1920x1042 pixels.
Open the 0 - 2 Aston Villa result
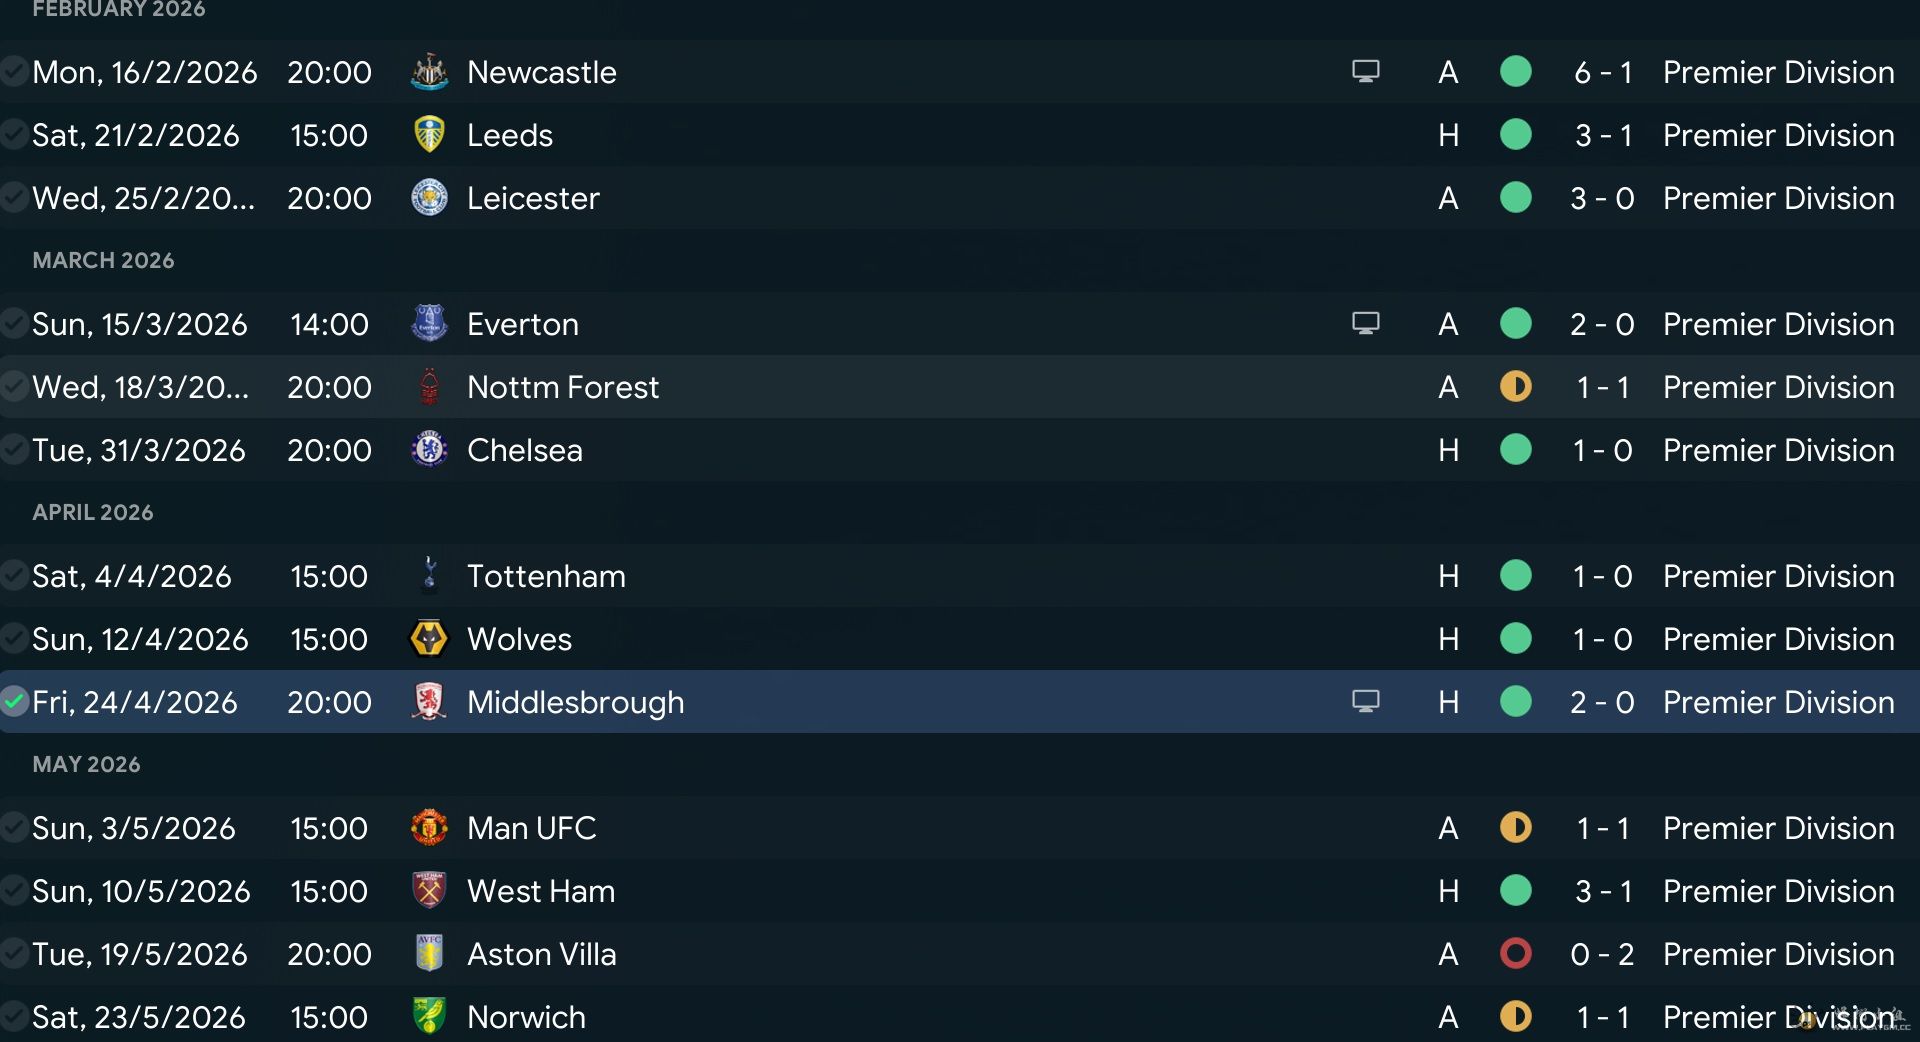[x=1602, y=954]
